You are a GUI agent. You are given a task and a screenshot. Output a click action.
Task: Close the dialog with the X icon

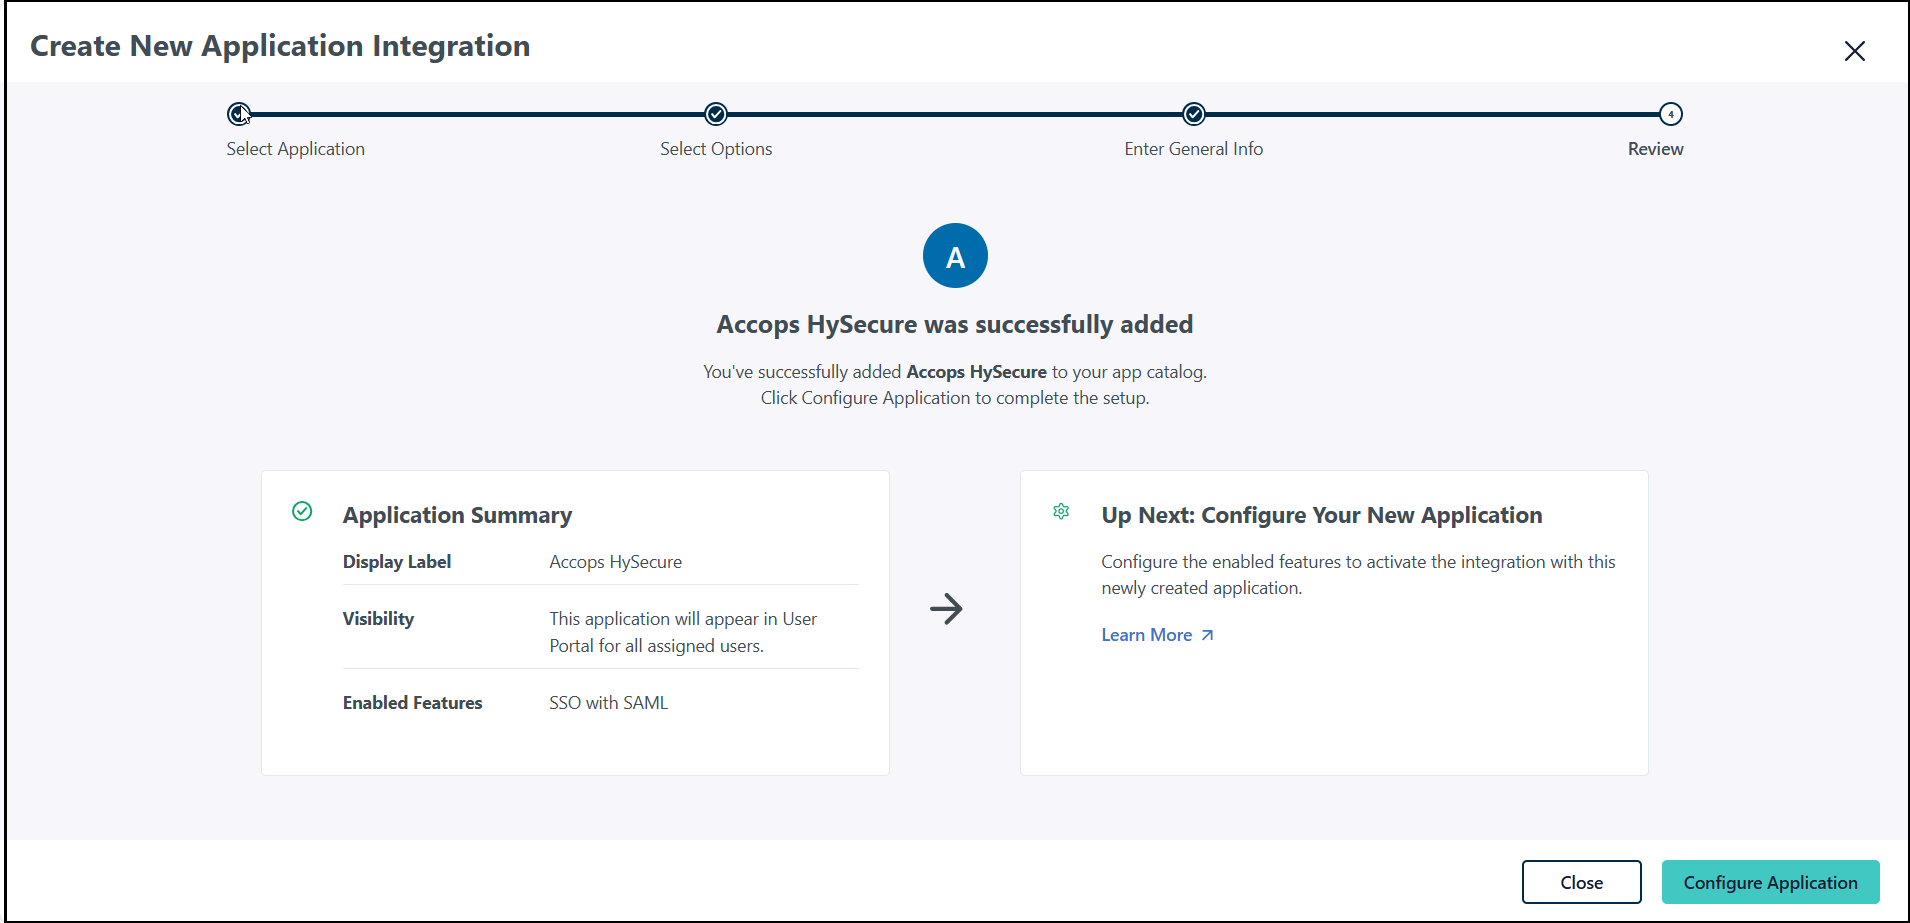[x=1854, y=51]
